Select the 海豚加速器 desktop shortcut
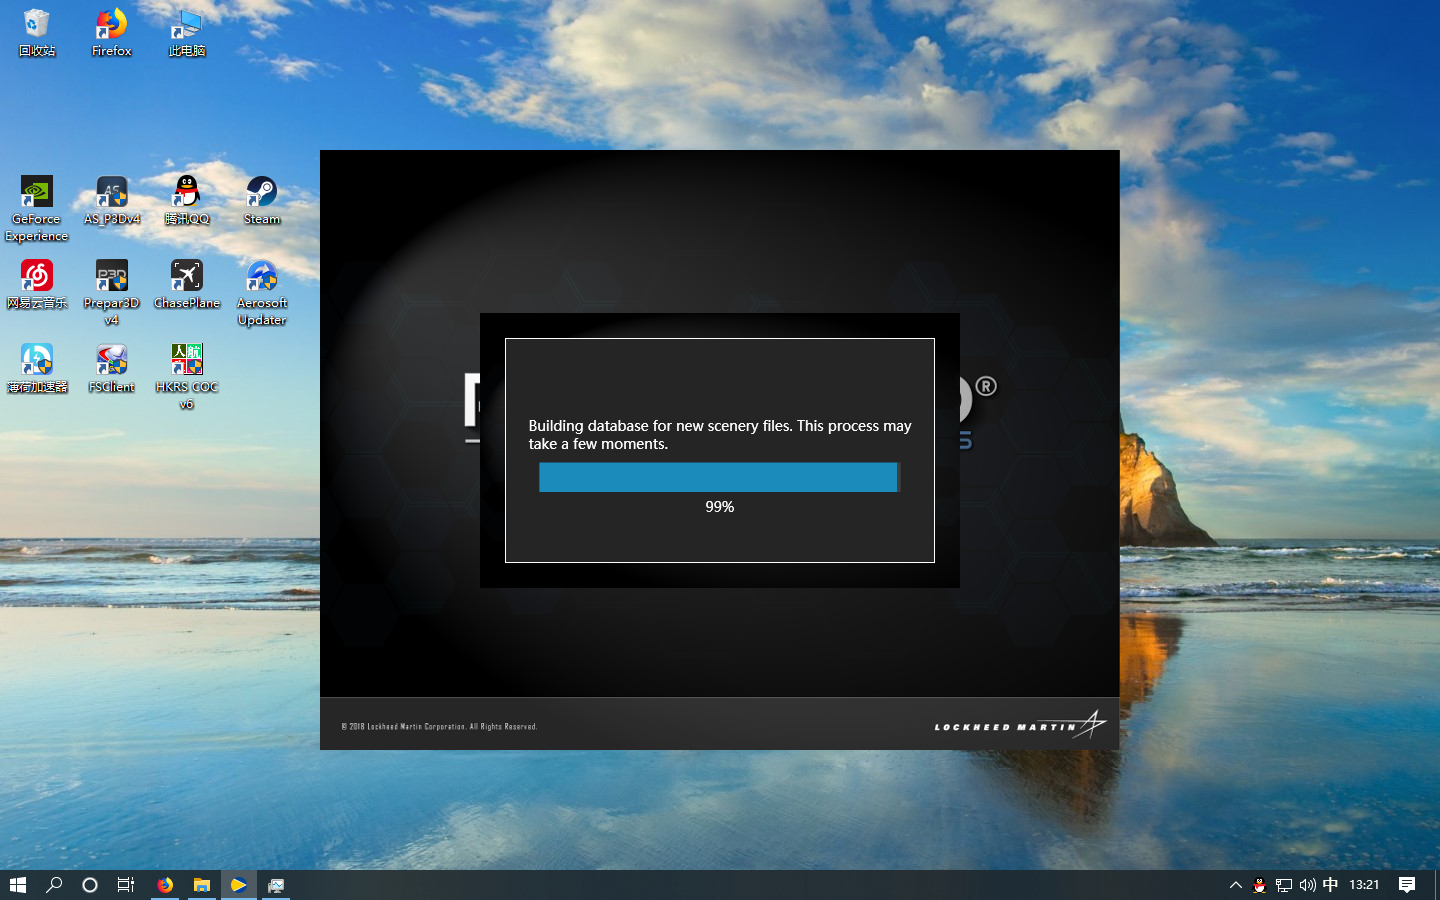The width and height of the screenshot is (1440, 900). click(37, 369)
